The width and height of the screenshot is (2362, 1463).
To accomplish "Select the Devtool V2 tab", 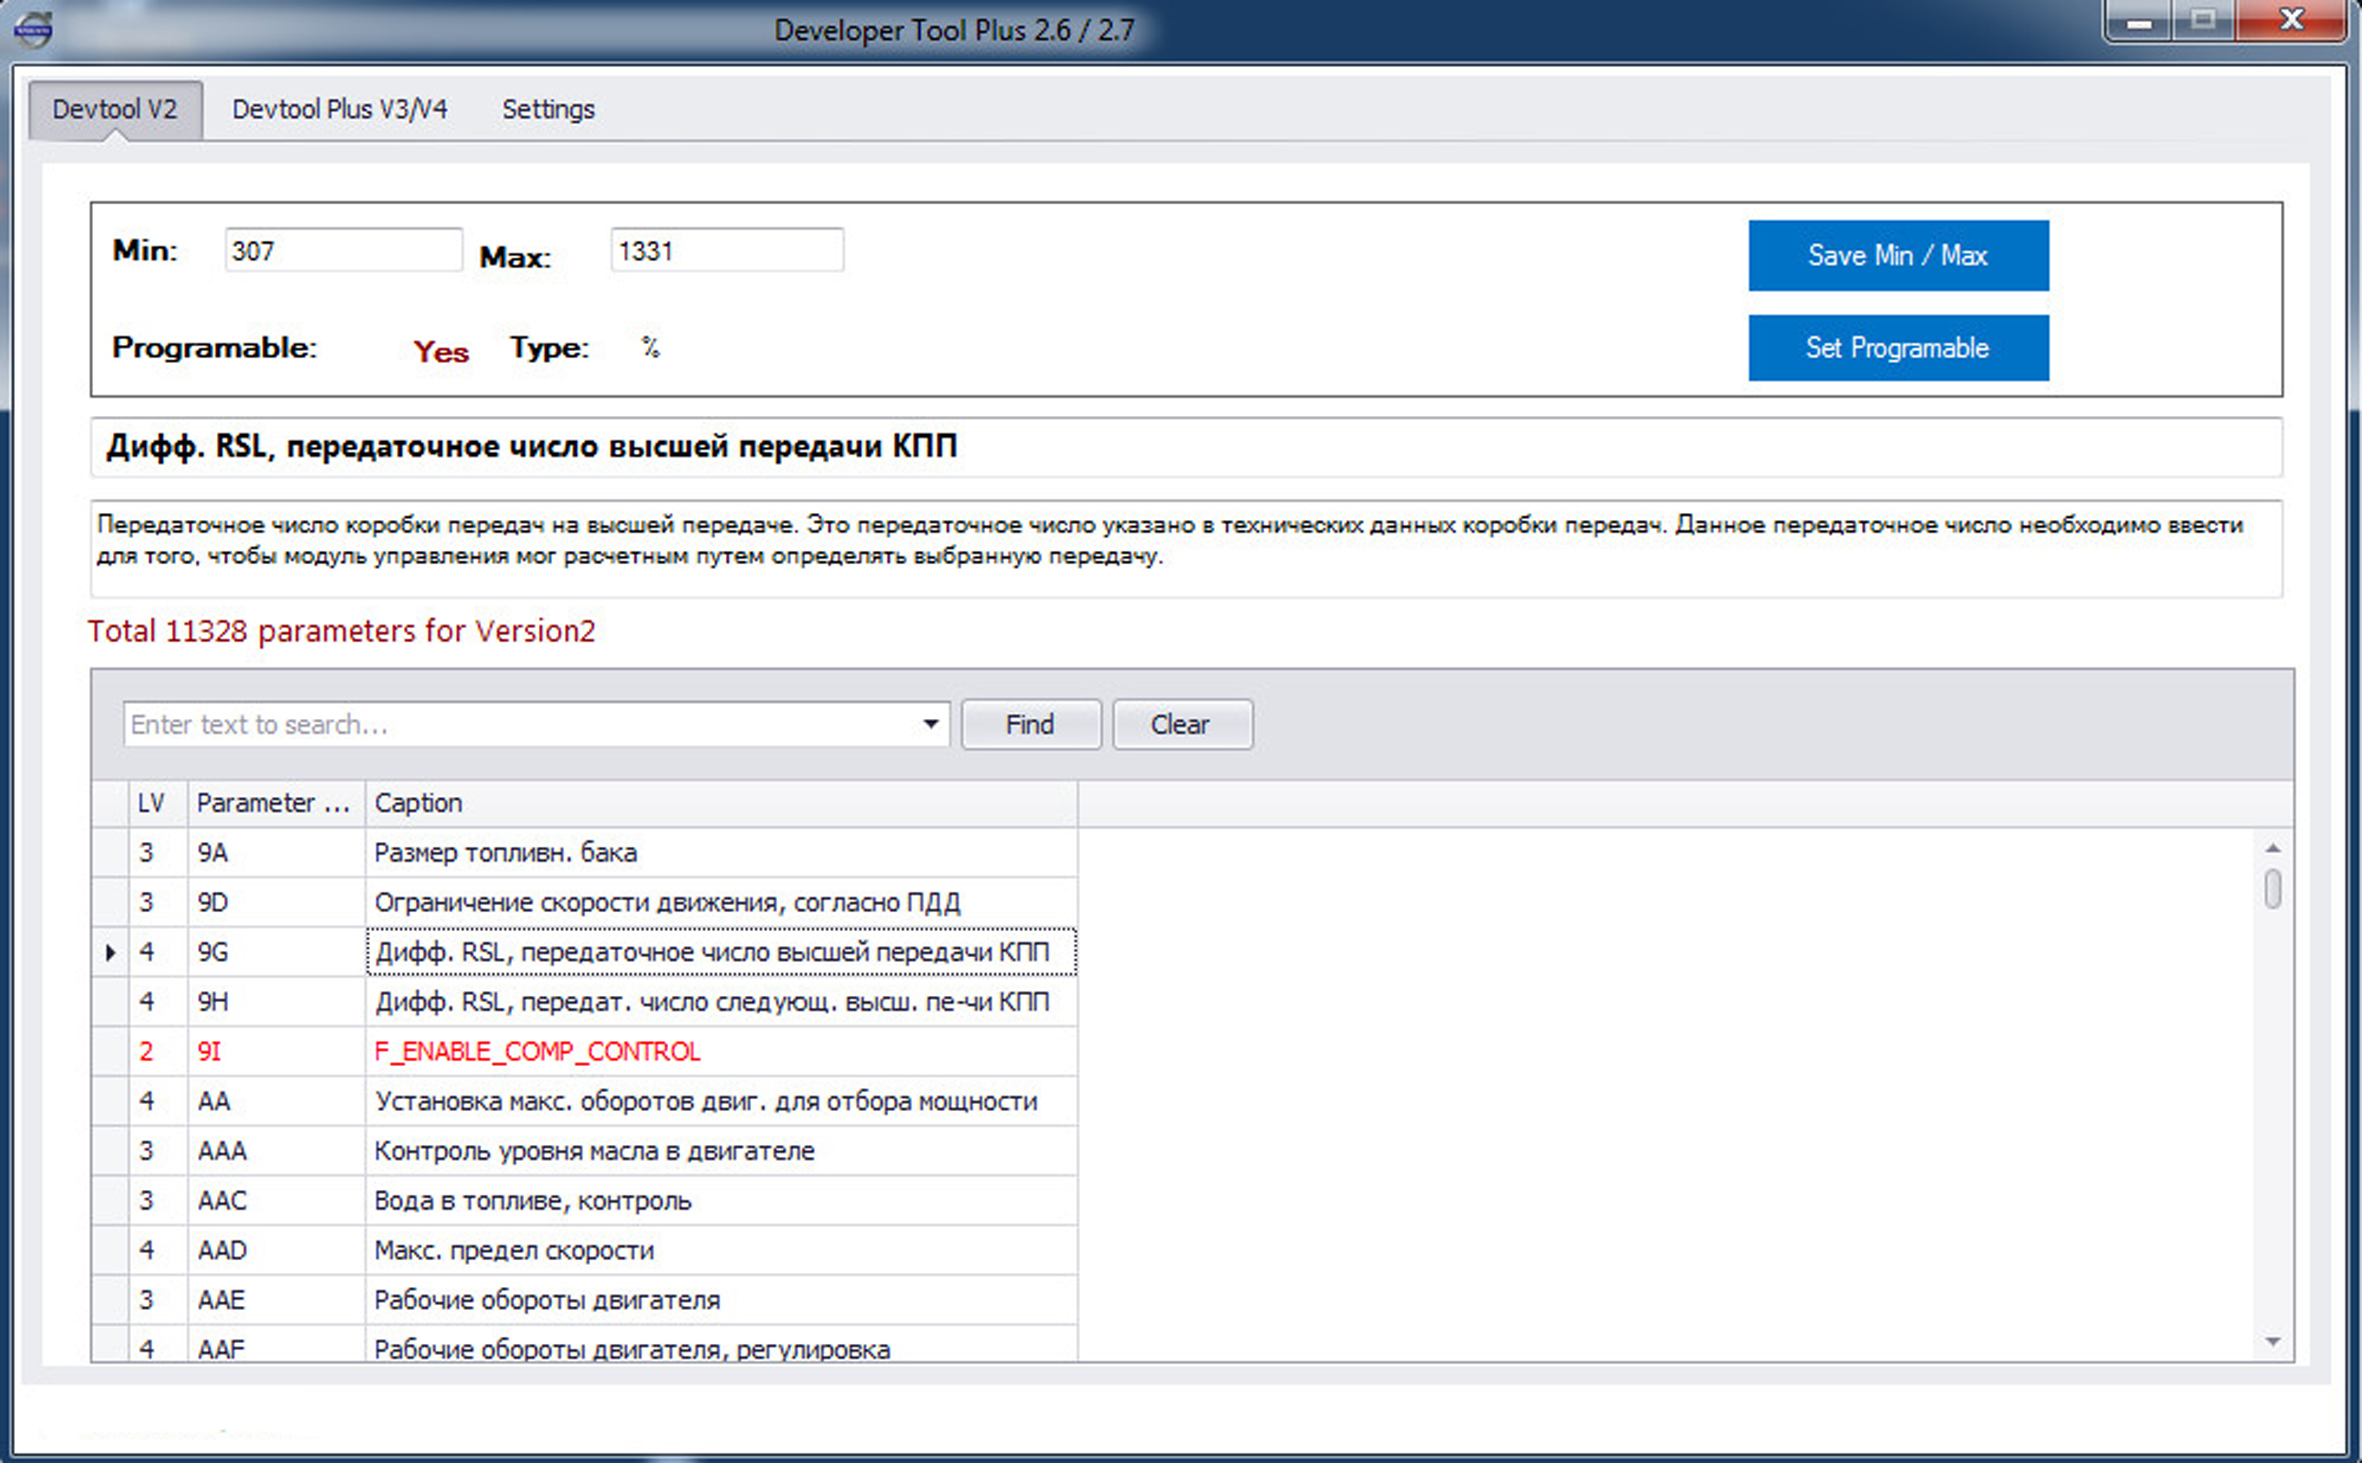I will [115, 109].
